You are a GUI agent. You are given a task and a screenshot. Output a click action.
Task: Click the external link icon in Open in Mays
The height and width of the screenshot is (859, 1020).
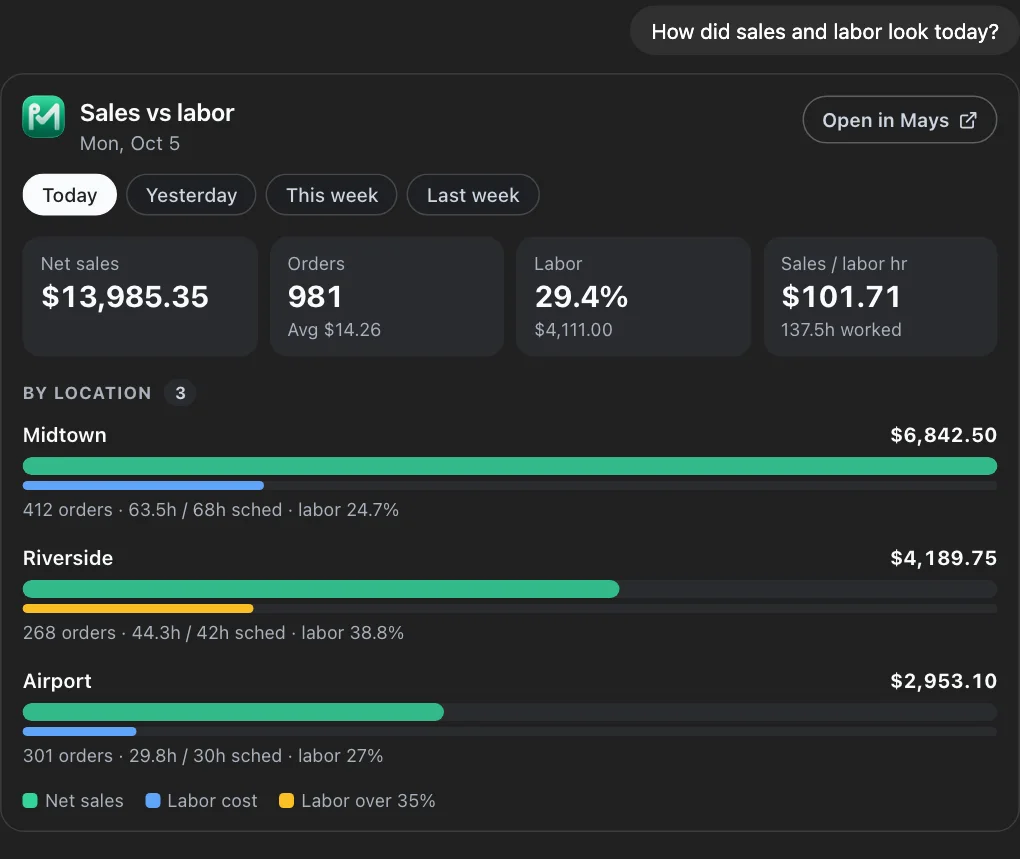tap(968, 120)
